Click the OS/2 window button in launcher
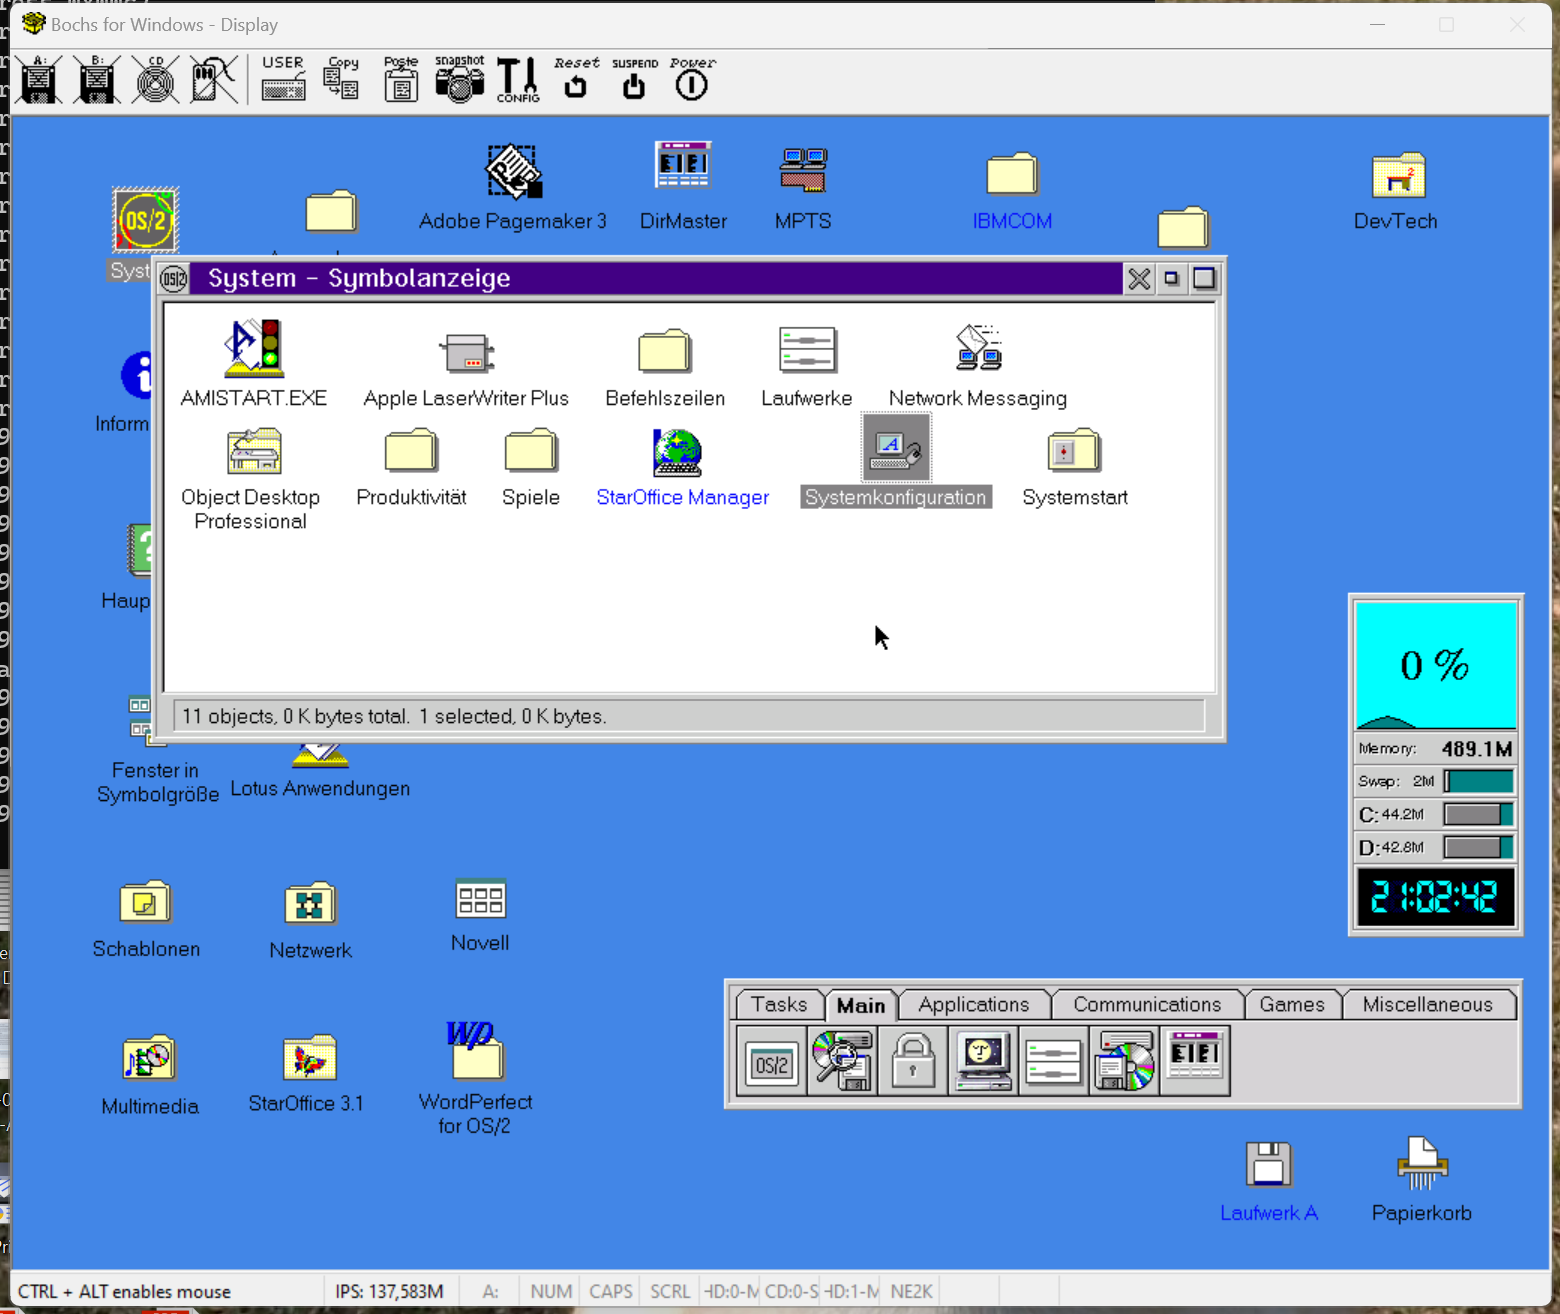This screenshot has height=1314, width=1560. click(772, 1061)
